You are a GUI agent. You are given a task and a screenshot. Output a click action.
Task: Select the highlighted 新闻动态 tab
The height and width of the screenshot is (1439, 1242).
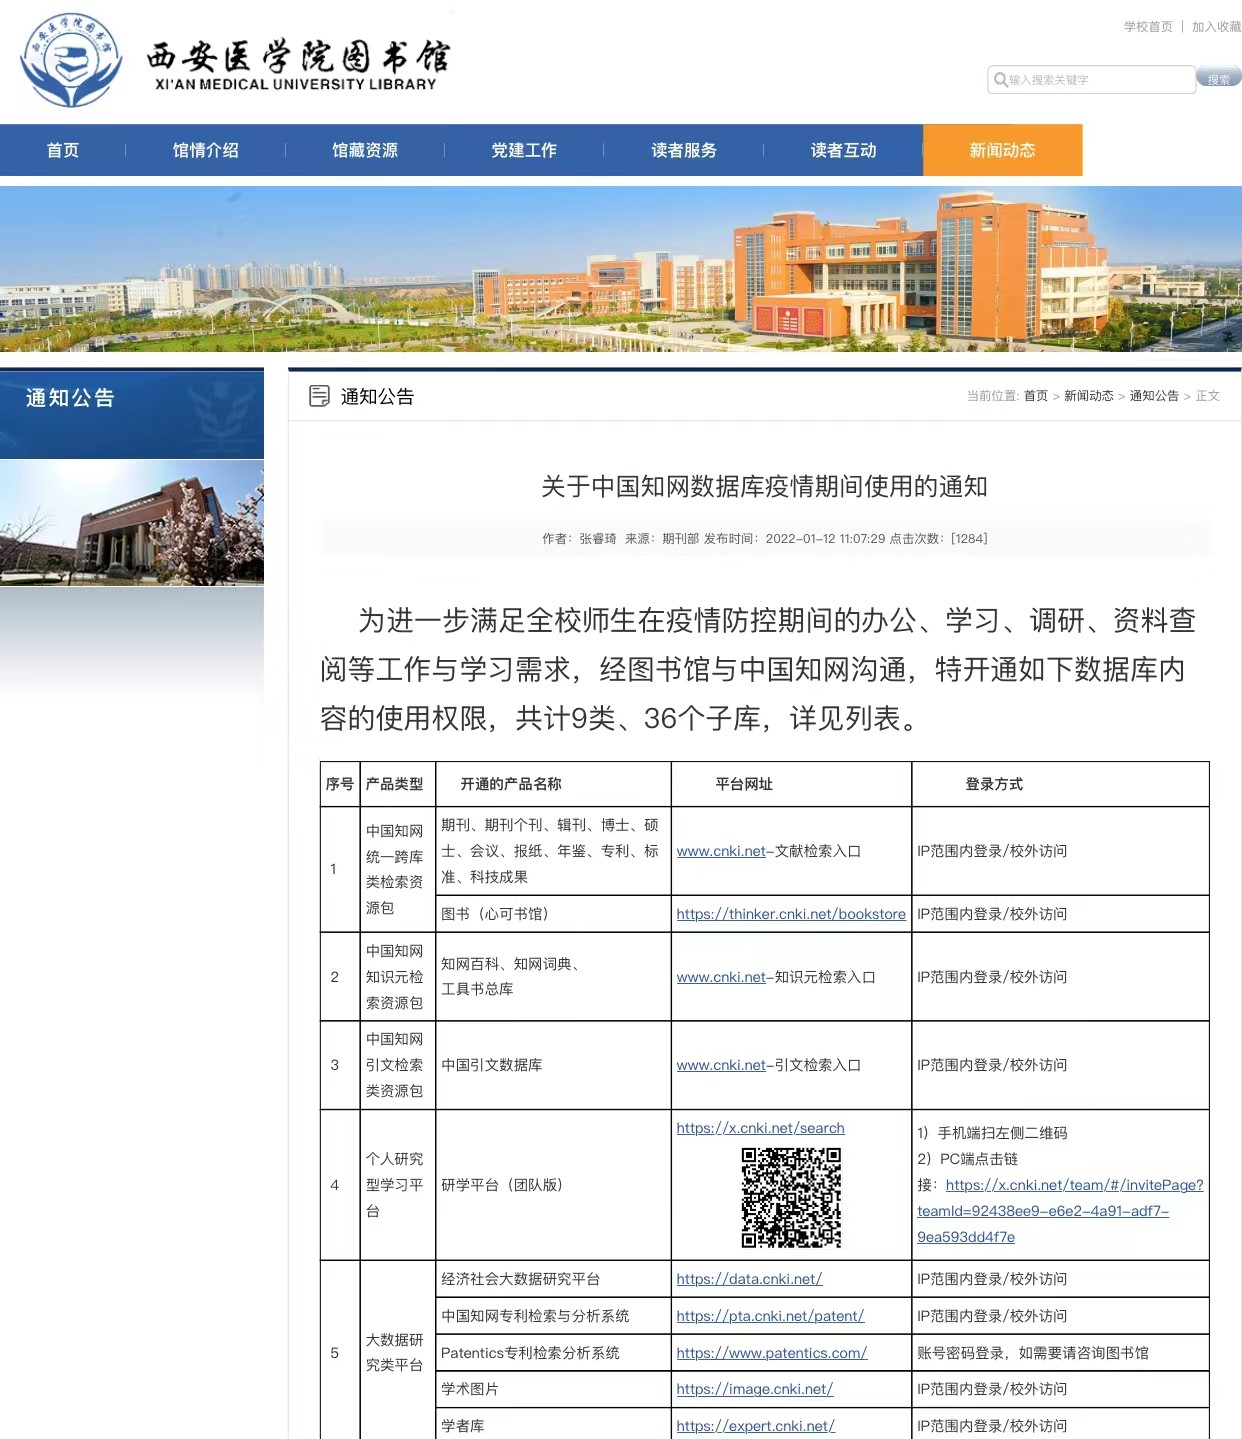pyautogui.click(x=1002, y=150)
